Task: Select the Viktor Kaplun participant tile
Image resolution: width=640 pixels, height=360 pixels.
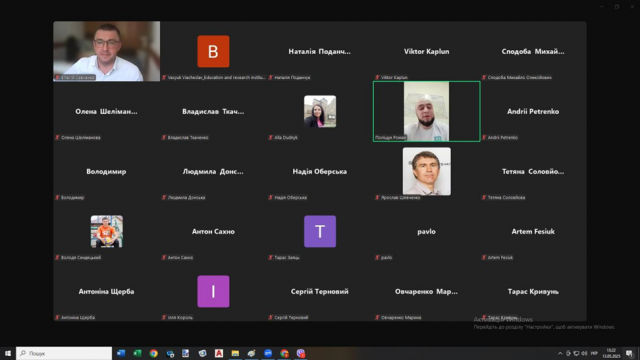Action: (x=427, y=51)
